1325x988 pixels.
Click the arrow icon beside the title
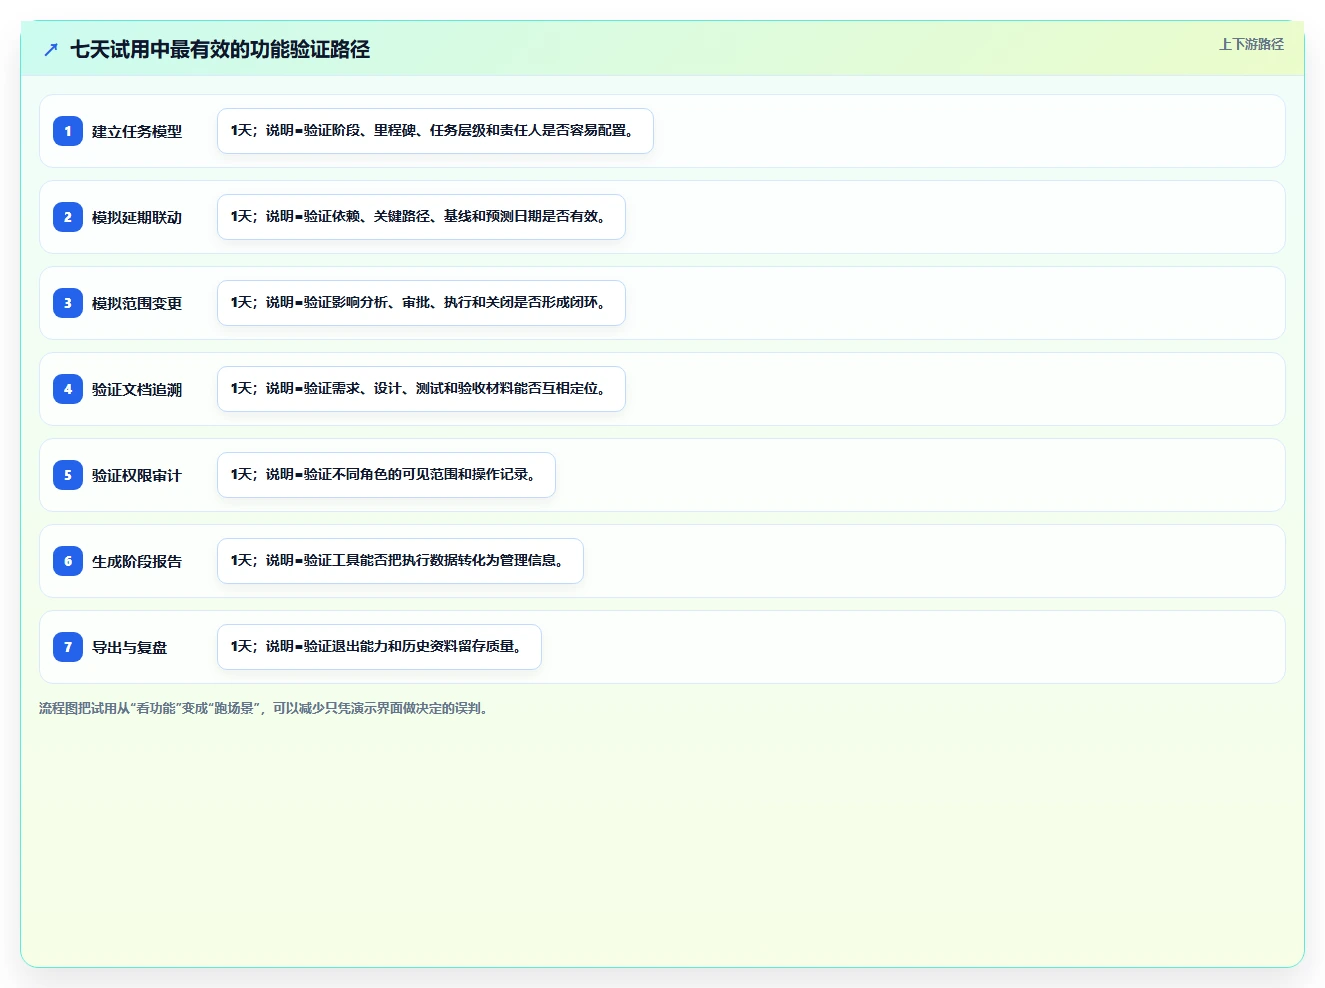[x=51, y=49]
